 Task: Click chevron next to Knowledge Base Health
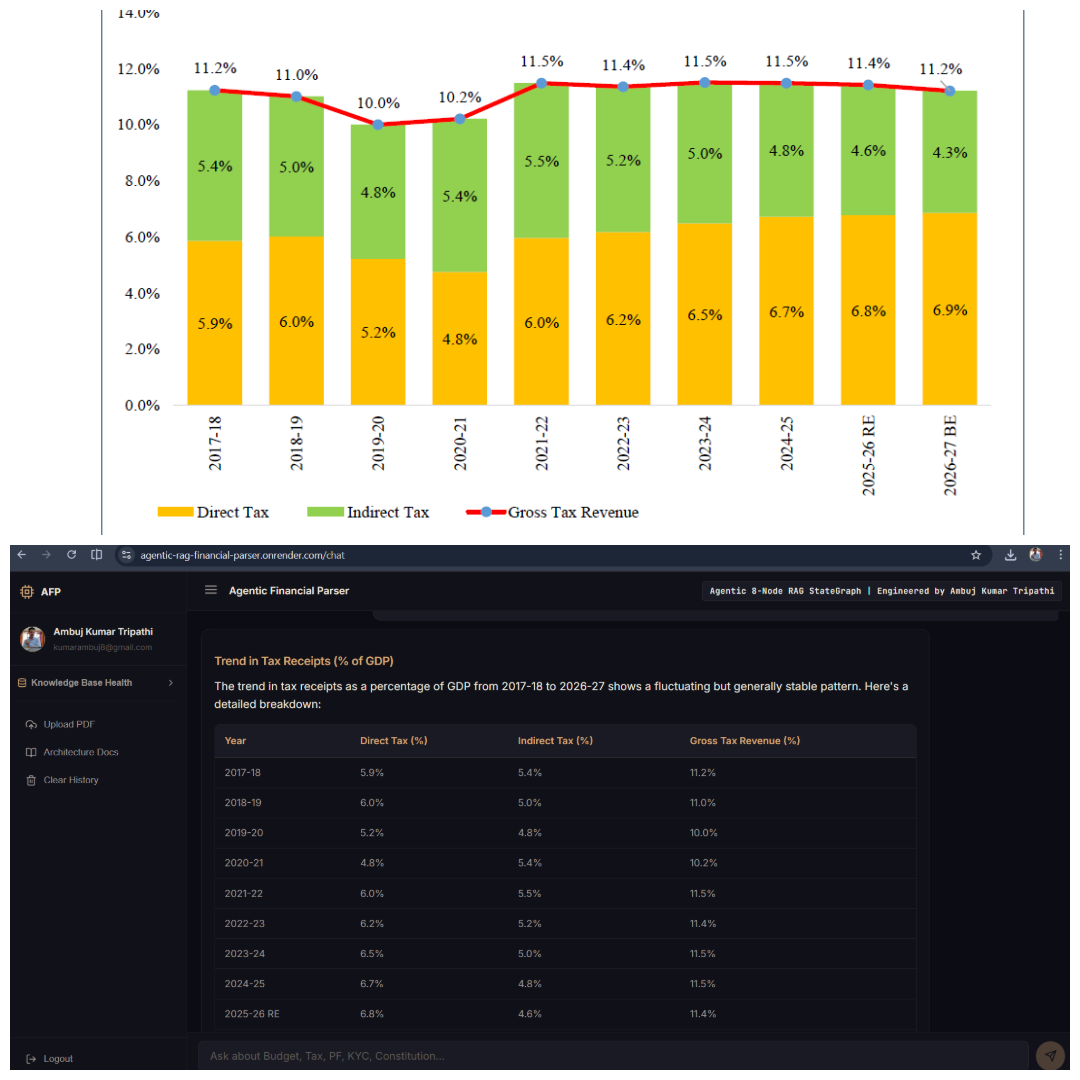click(171, 683)
